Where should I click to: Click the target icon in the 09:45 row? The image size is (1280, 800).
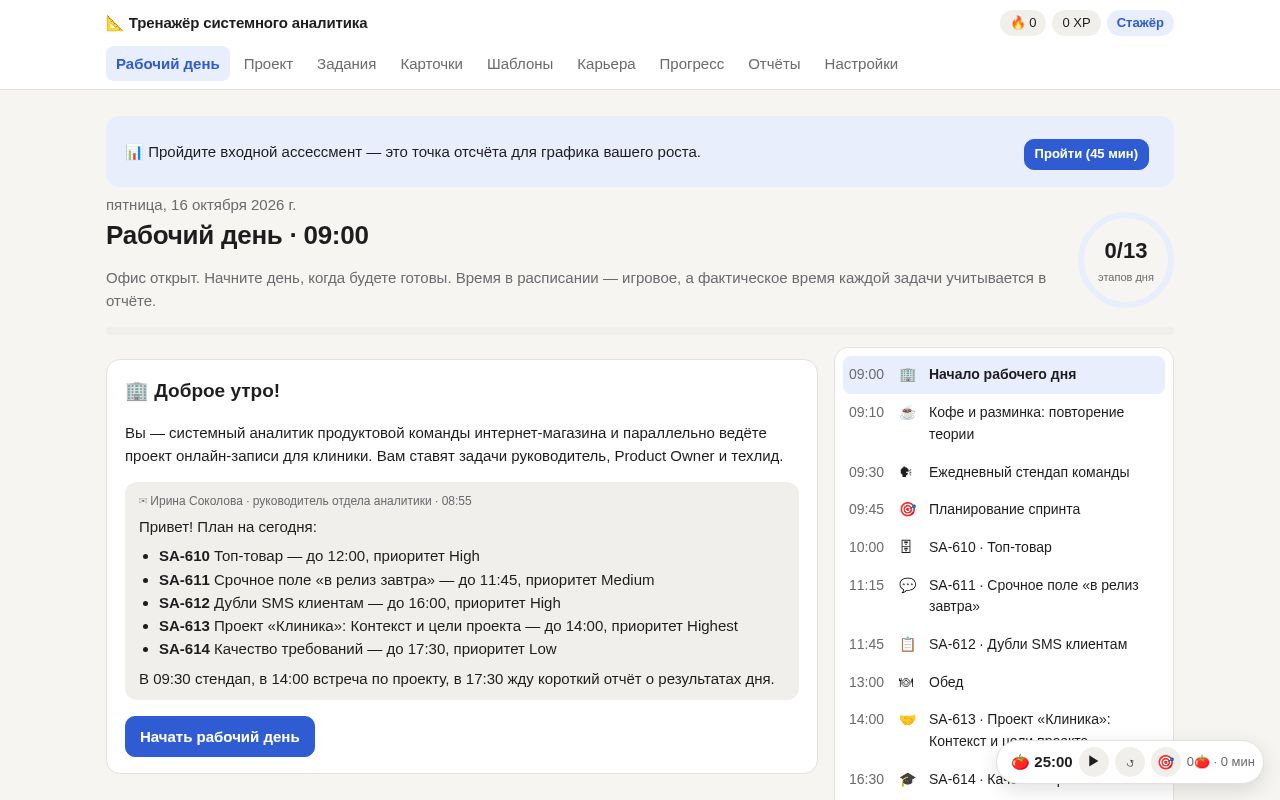click(x=907, y=509)
